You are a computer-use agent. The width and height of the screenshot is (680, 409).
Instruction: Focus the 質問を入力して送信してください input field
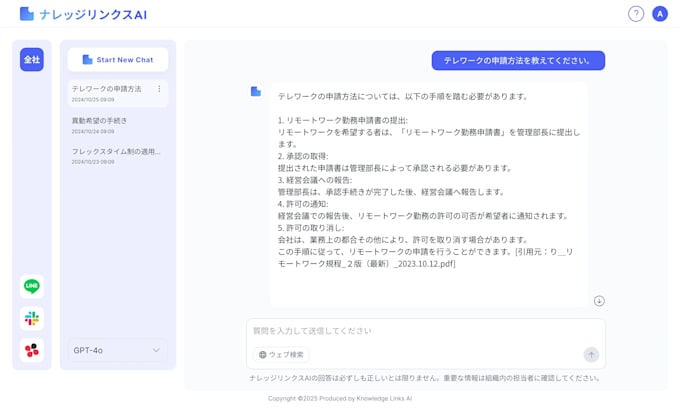coord(425,331)
